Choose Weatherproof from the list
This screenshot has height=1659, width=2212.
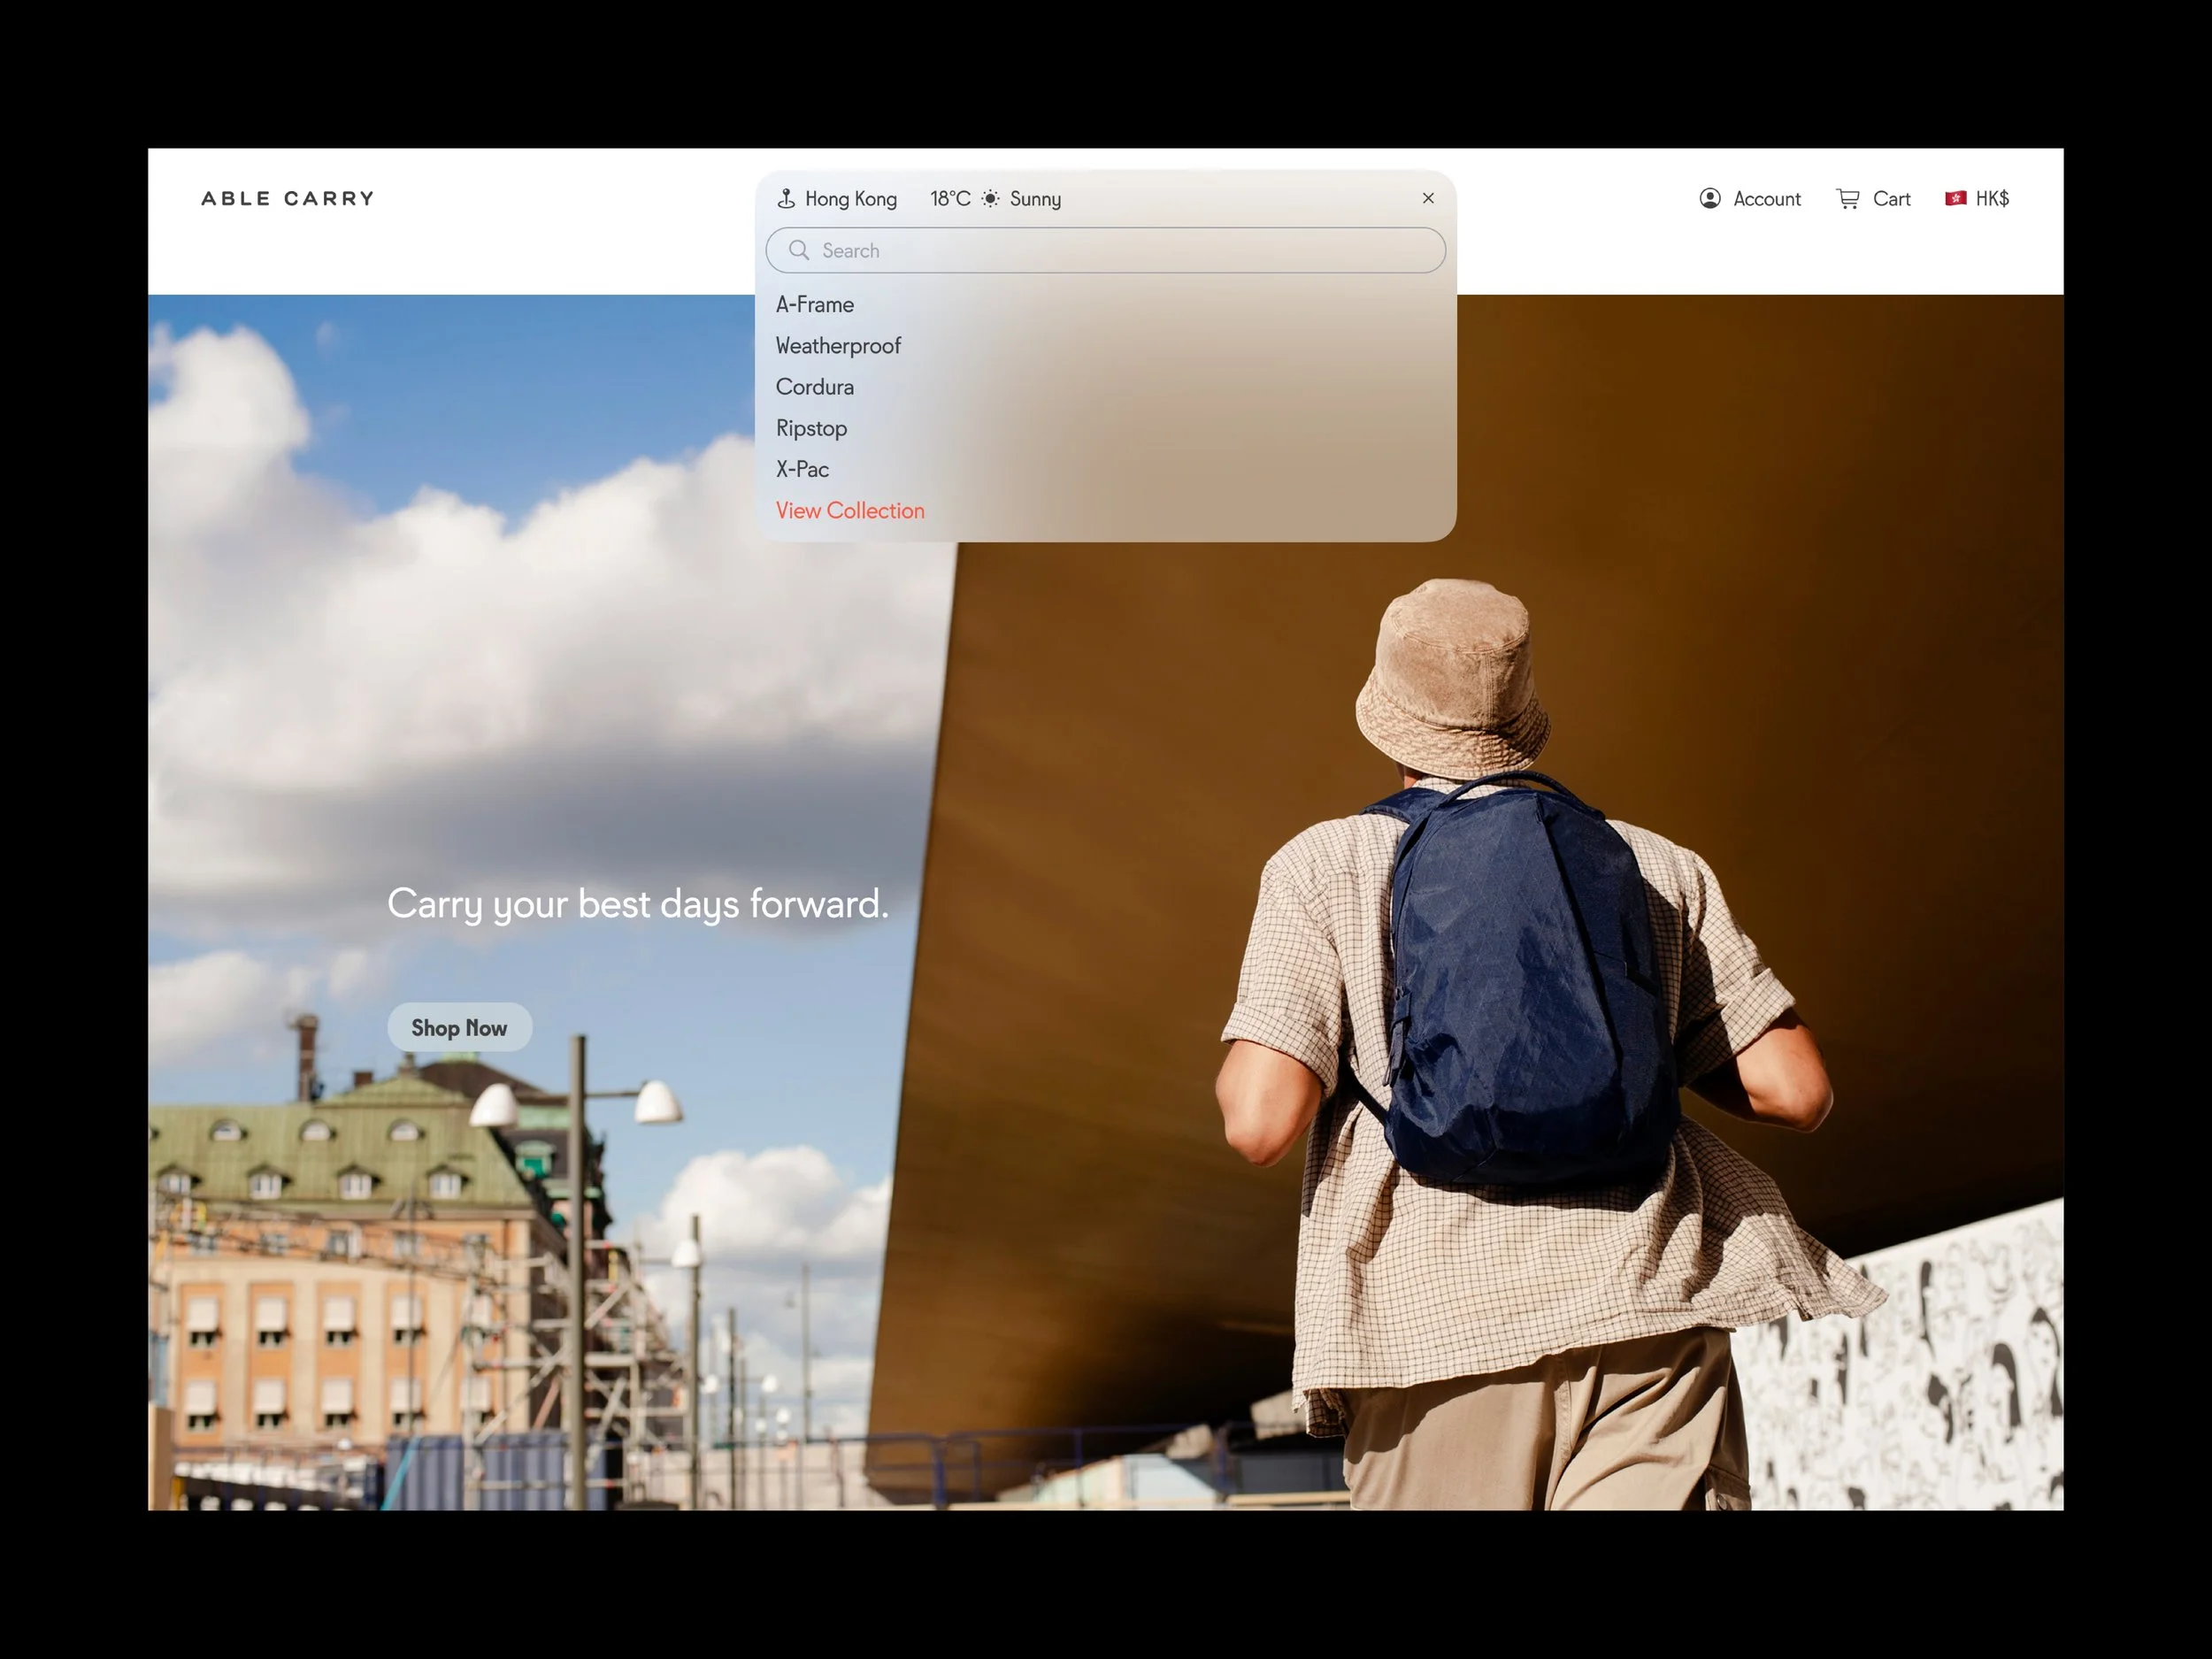point(838,346)
